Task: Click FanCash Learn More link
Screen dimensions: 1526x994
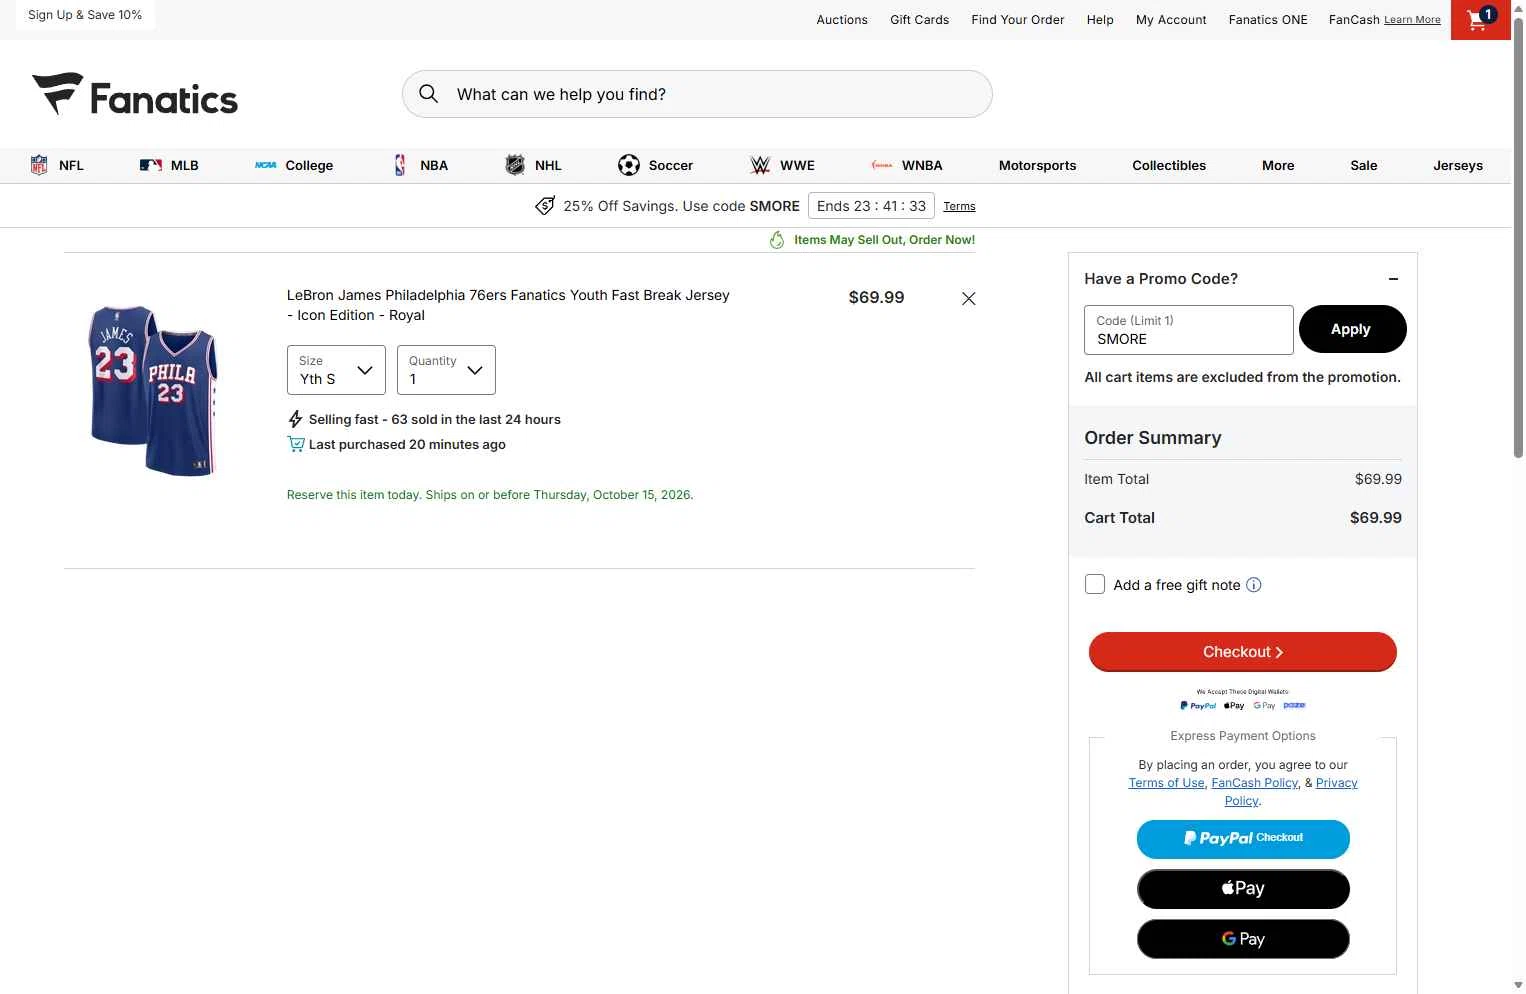Action: click(x=1412, y=20)
